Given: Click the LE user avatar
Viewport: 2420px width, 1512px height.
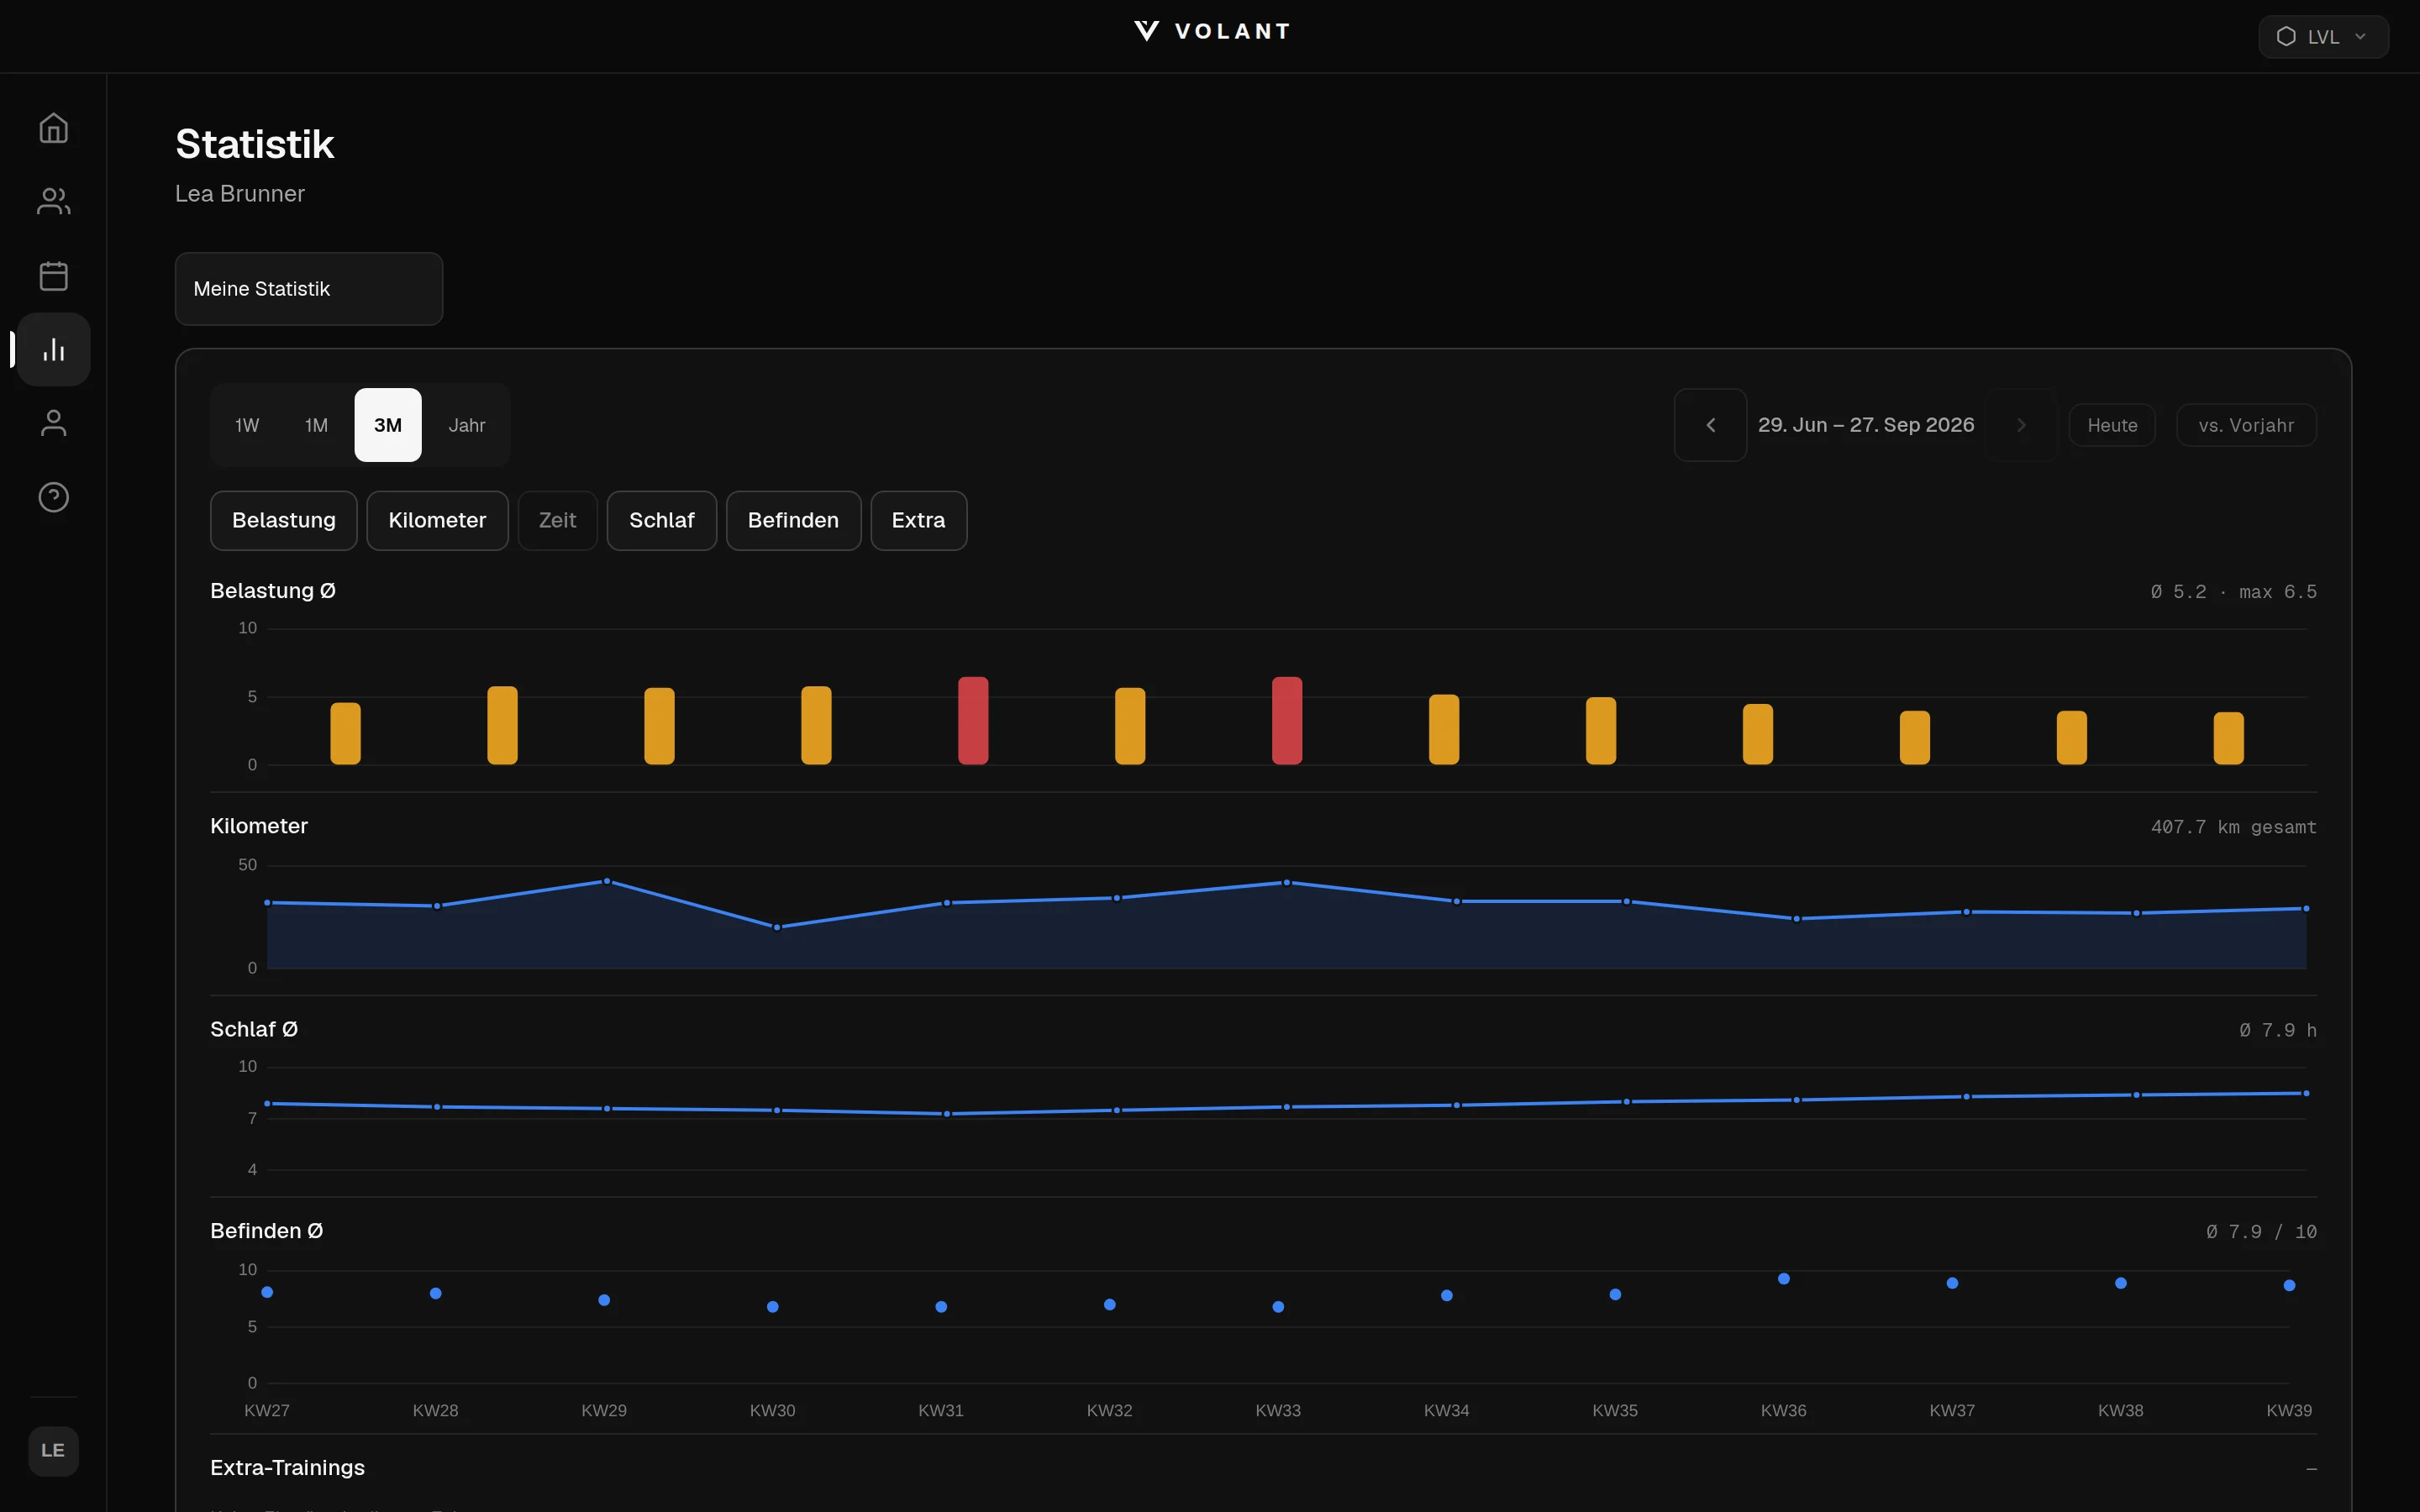Looking at the screenshot, I should [53, 1451].
